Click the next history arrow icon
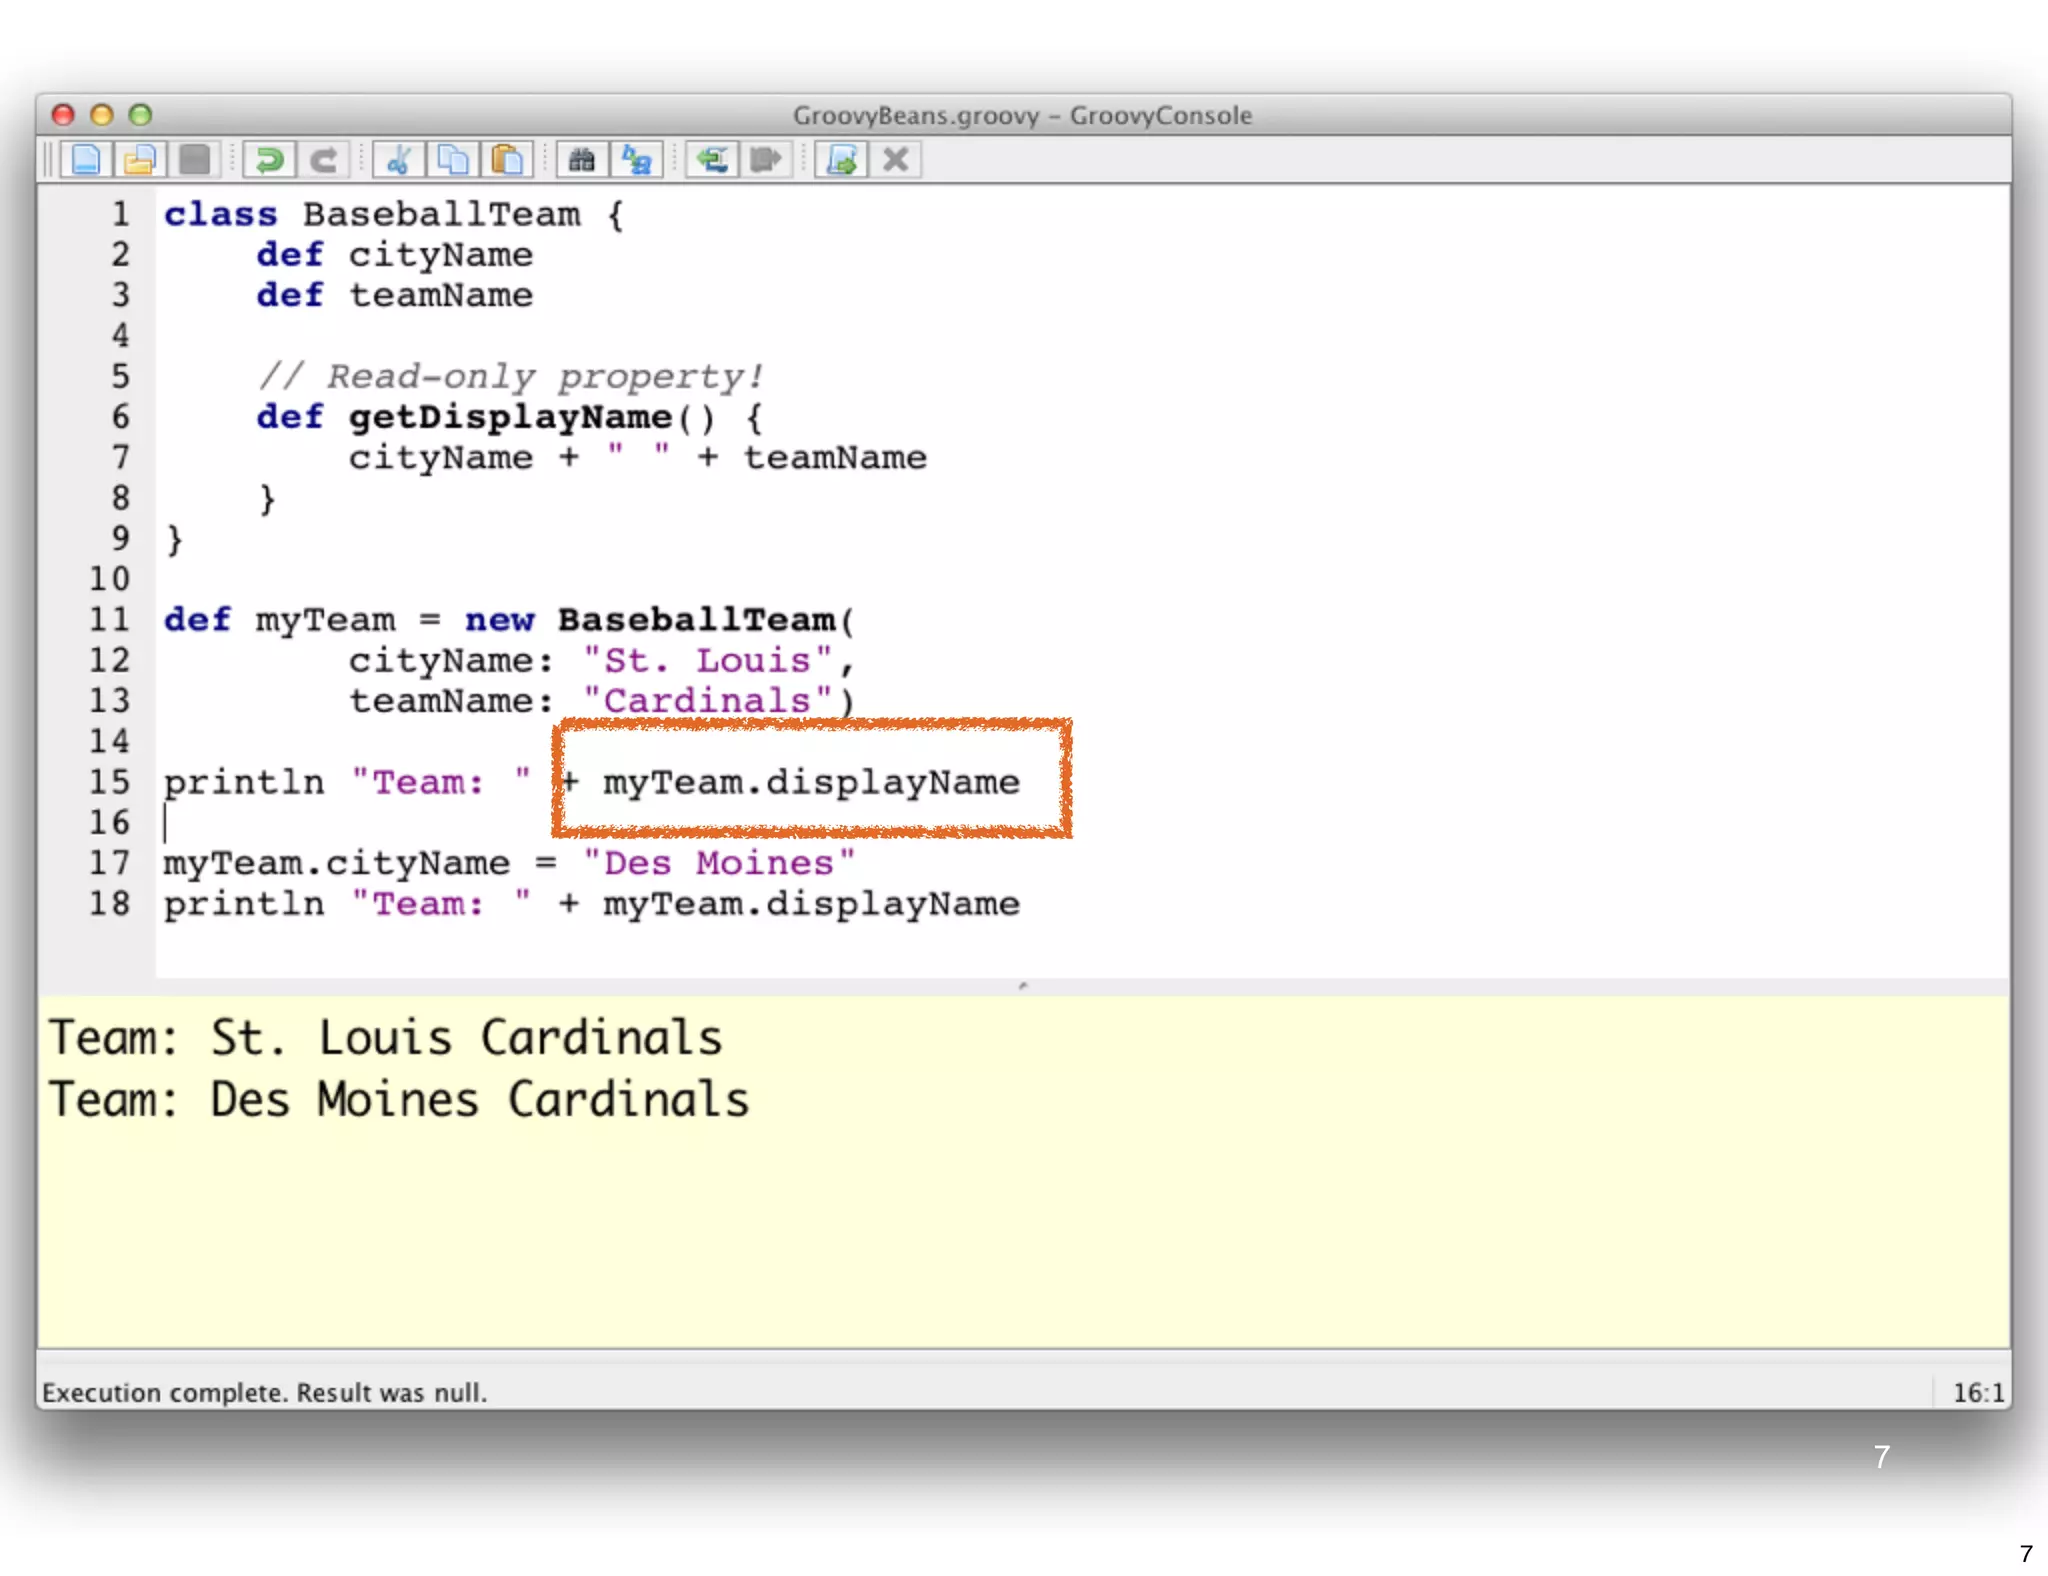Viewport: 2048px width, 1576px height. 766,160
